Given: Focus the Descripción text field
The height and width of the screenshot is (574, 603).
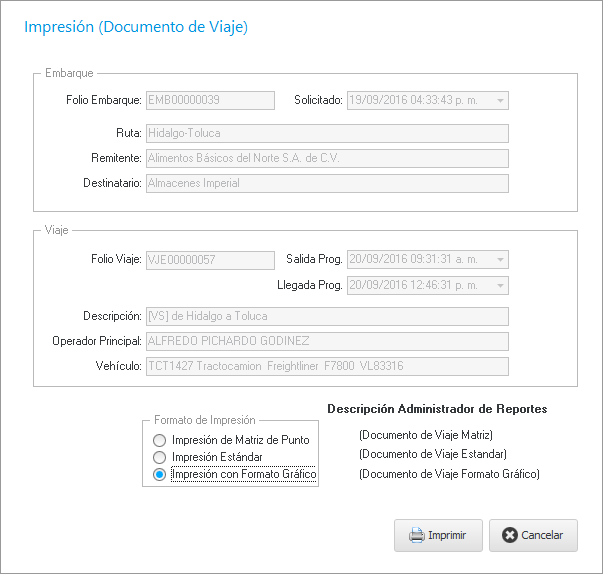Looking at the screenshot, I should [x=327, y=316].
